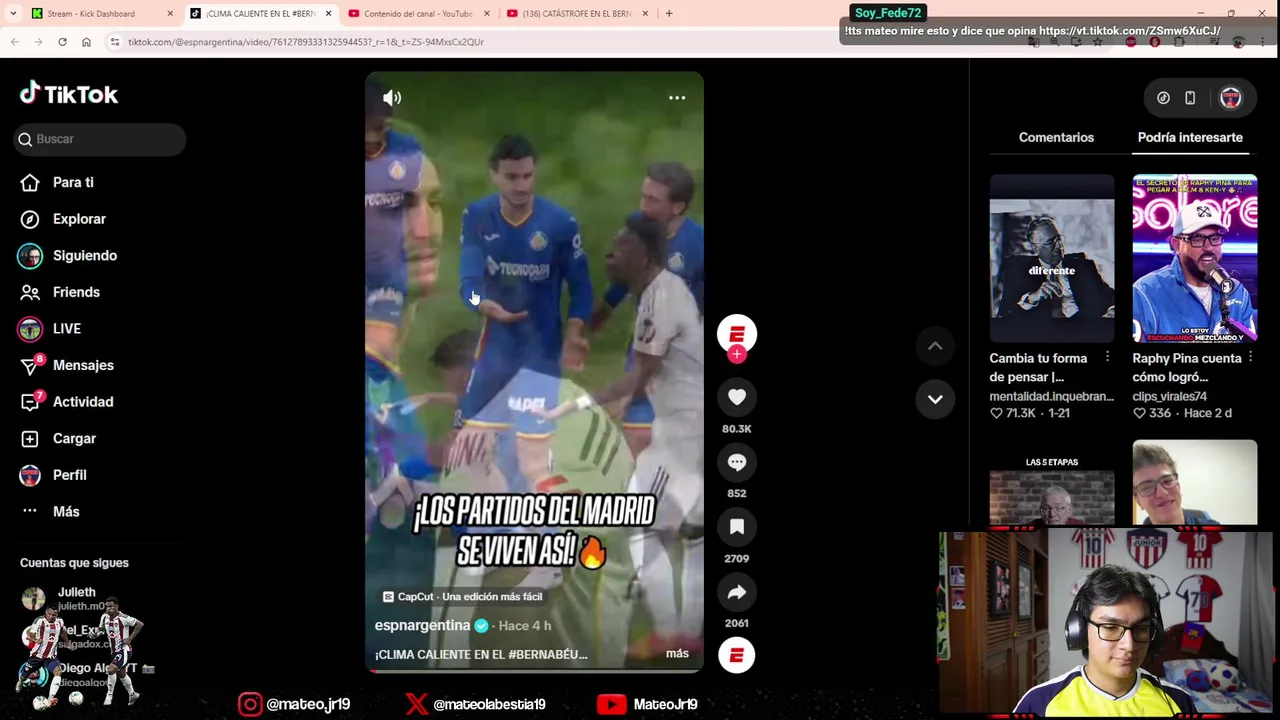This screenshot has width=1280, height=720.
Task: Go back in the browser
Action: coord(15,42)
